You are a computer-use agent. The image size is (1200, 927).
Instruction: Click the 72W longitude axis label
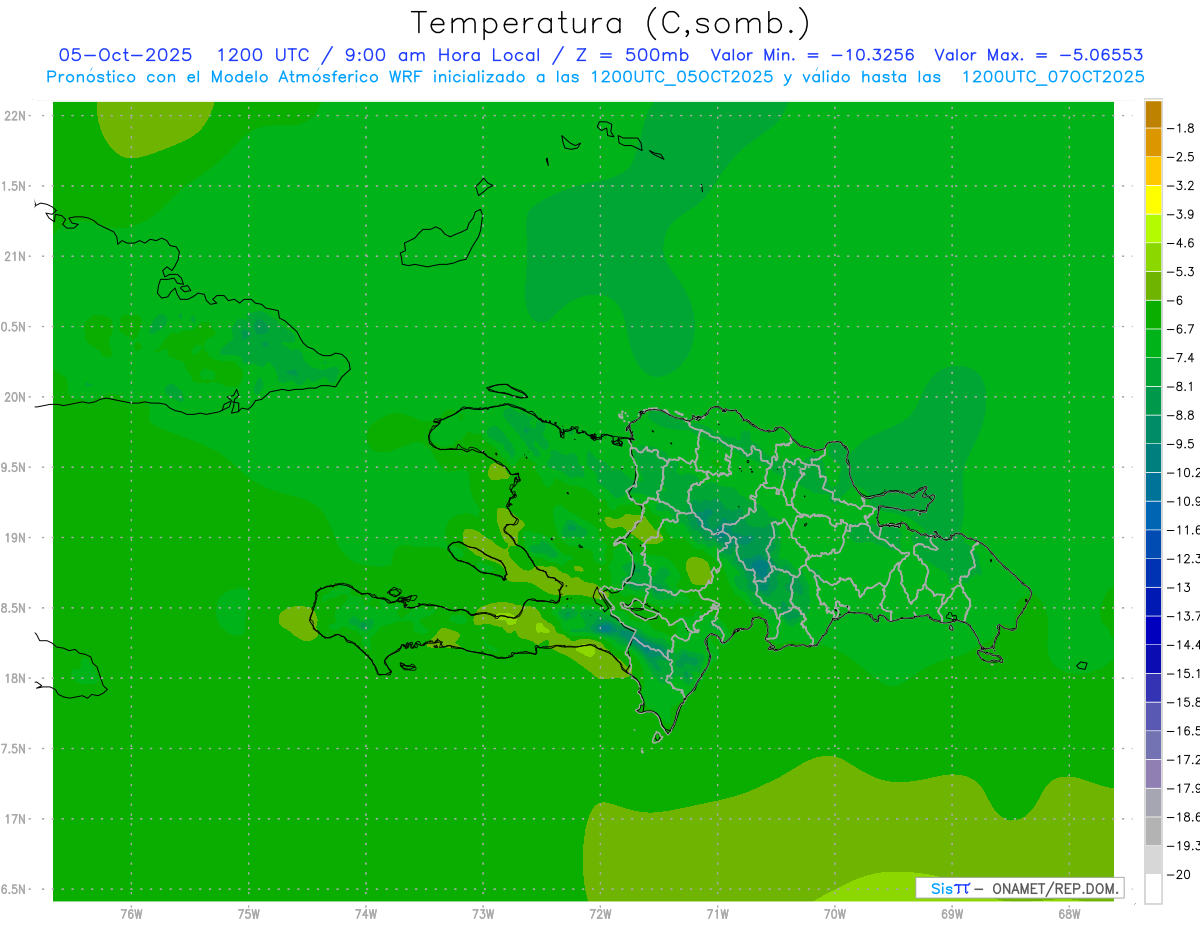(x=600, y=913)
